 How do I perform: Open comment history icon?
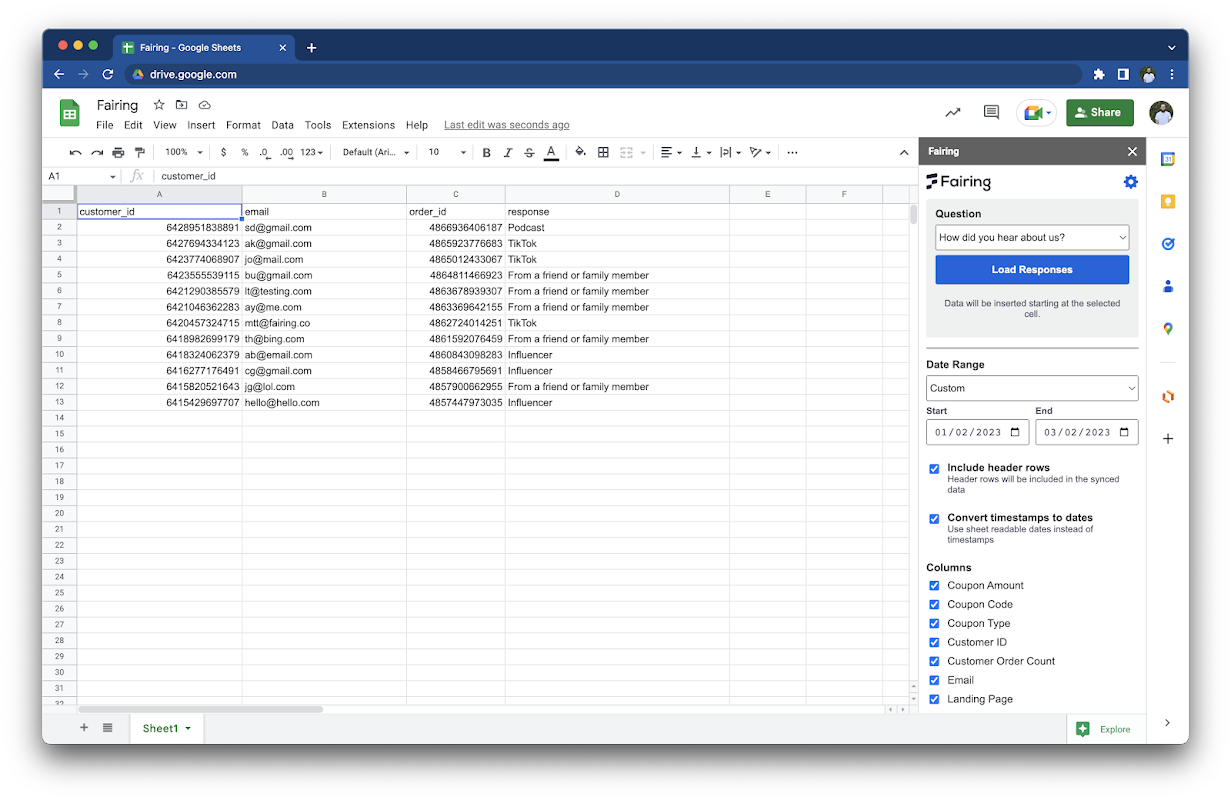(x=991, y=113)
